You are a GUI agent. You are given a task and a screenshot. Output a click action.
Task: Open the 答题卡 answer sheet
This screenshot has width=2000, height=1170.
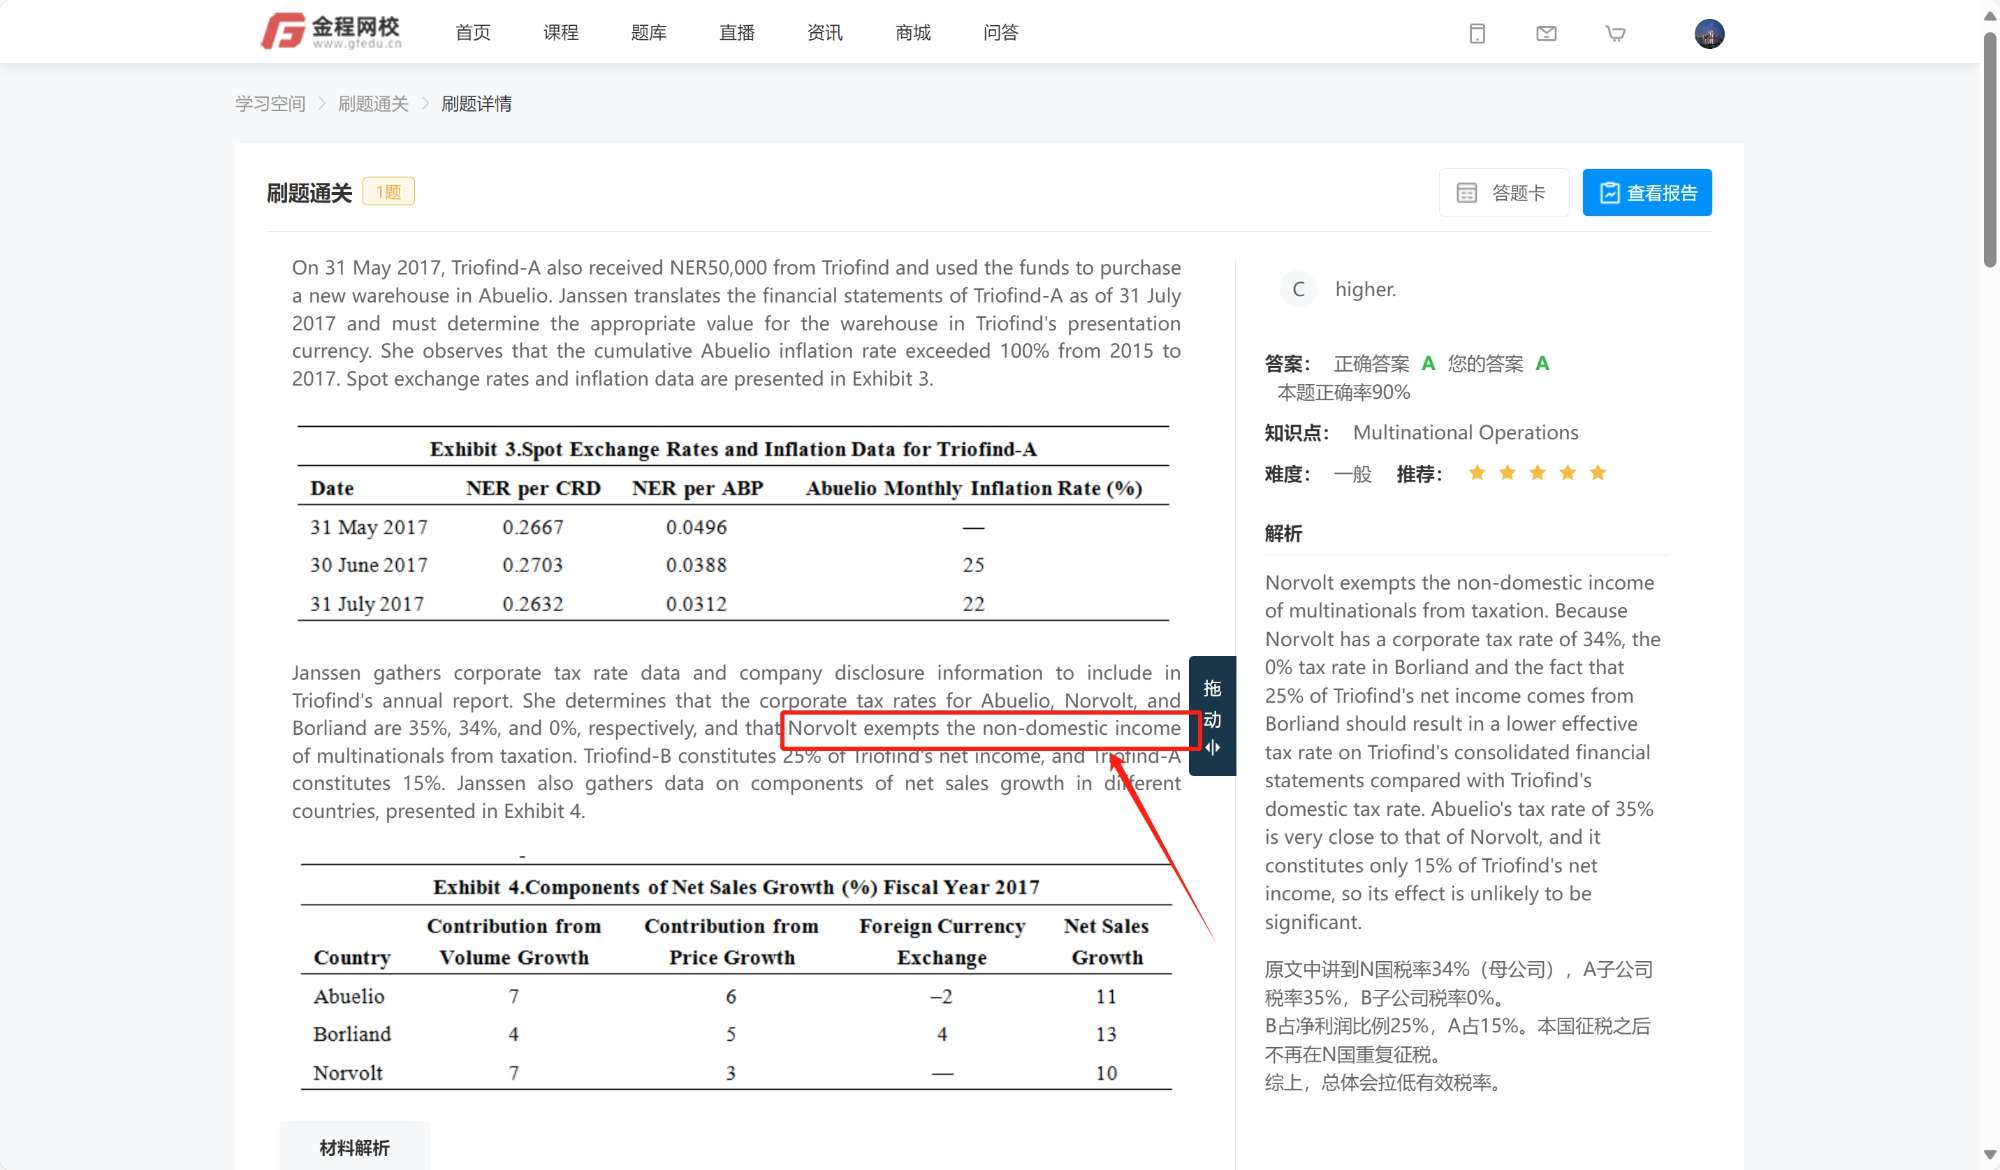tap(1503, 193)
